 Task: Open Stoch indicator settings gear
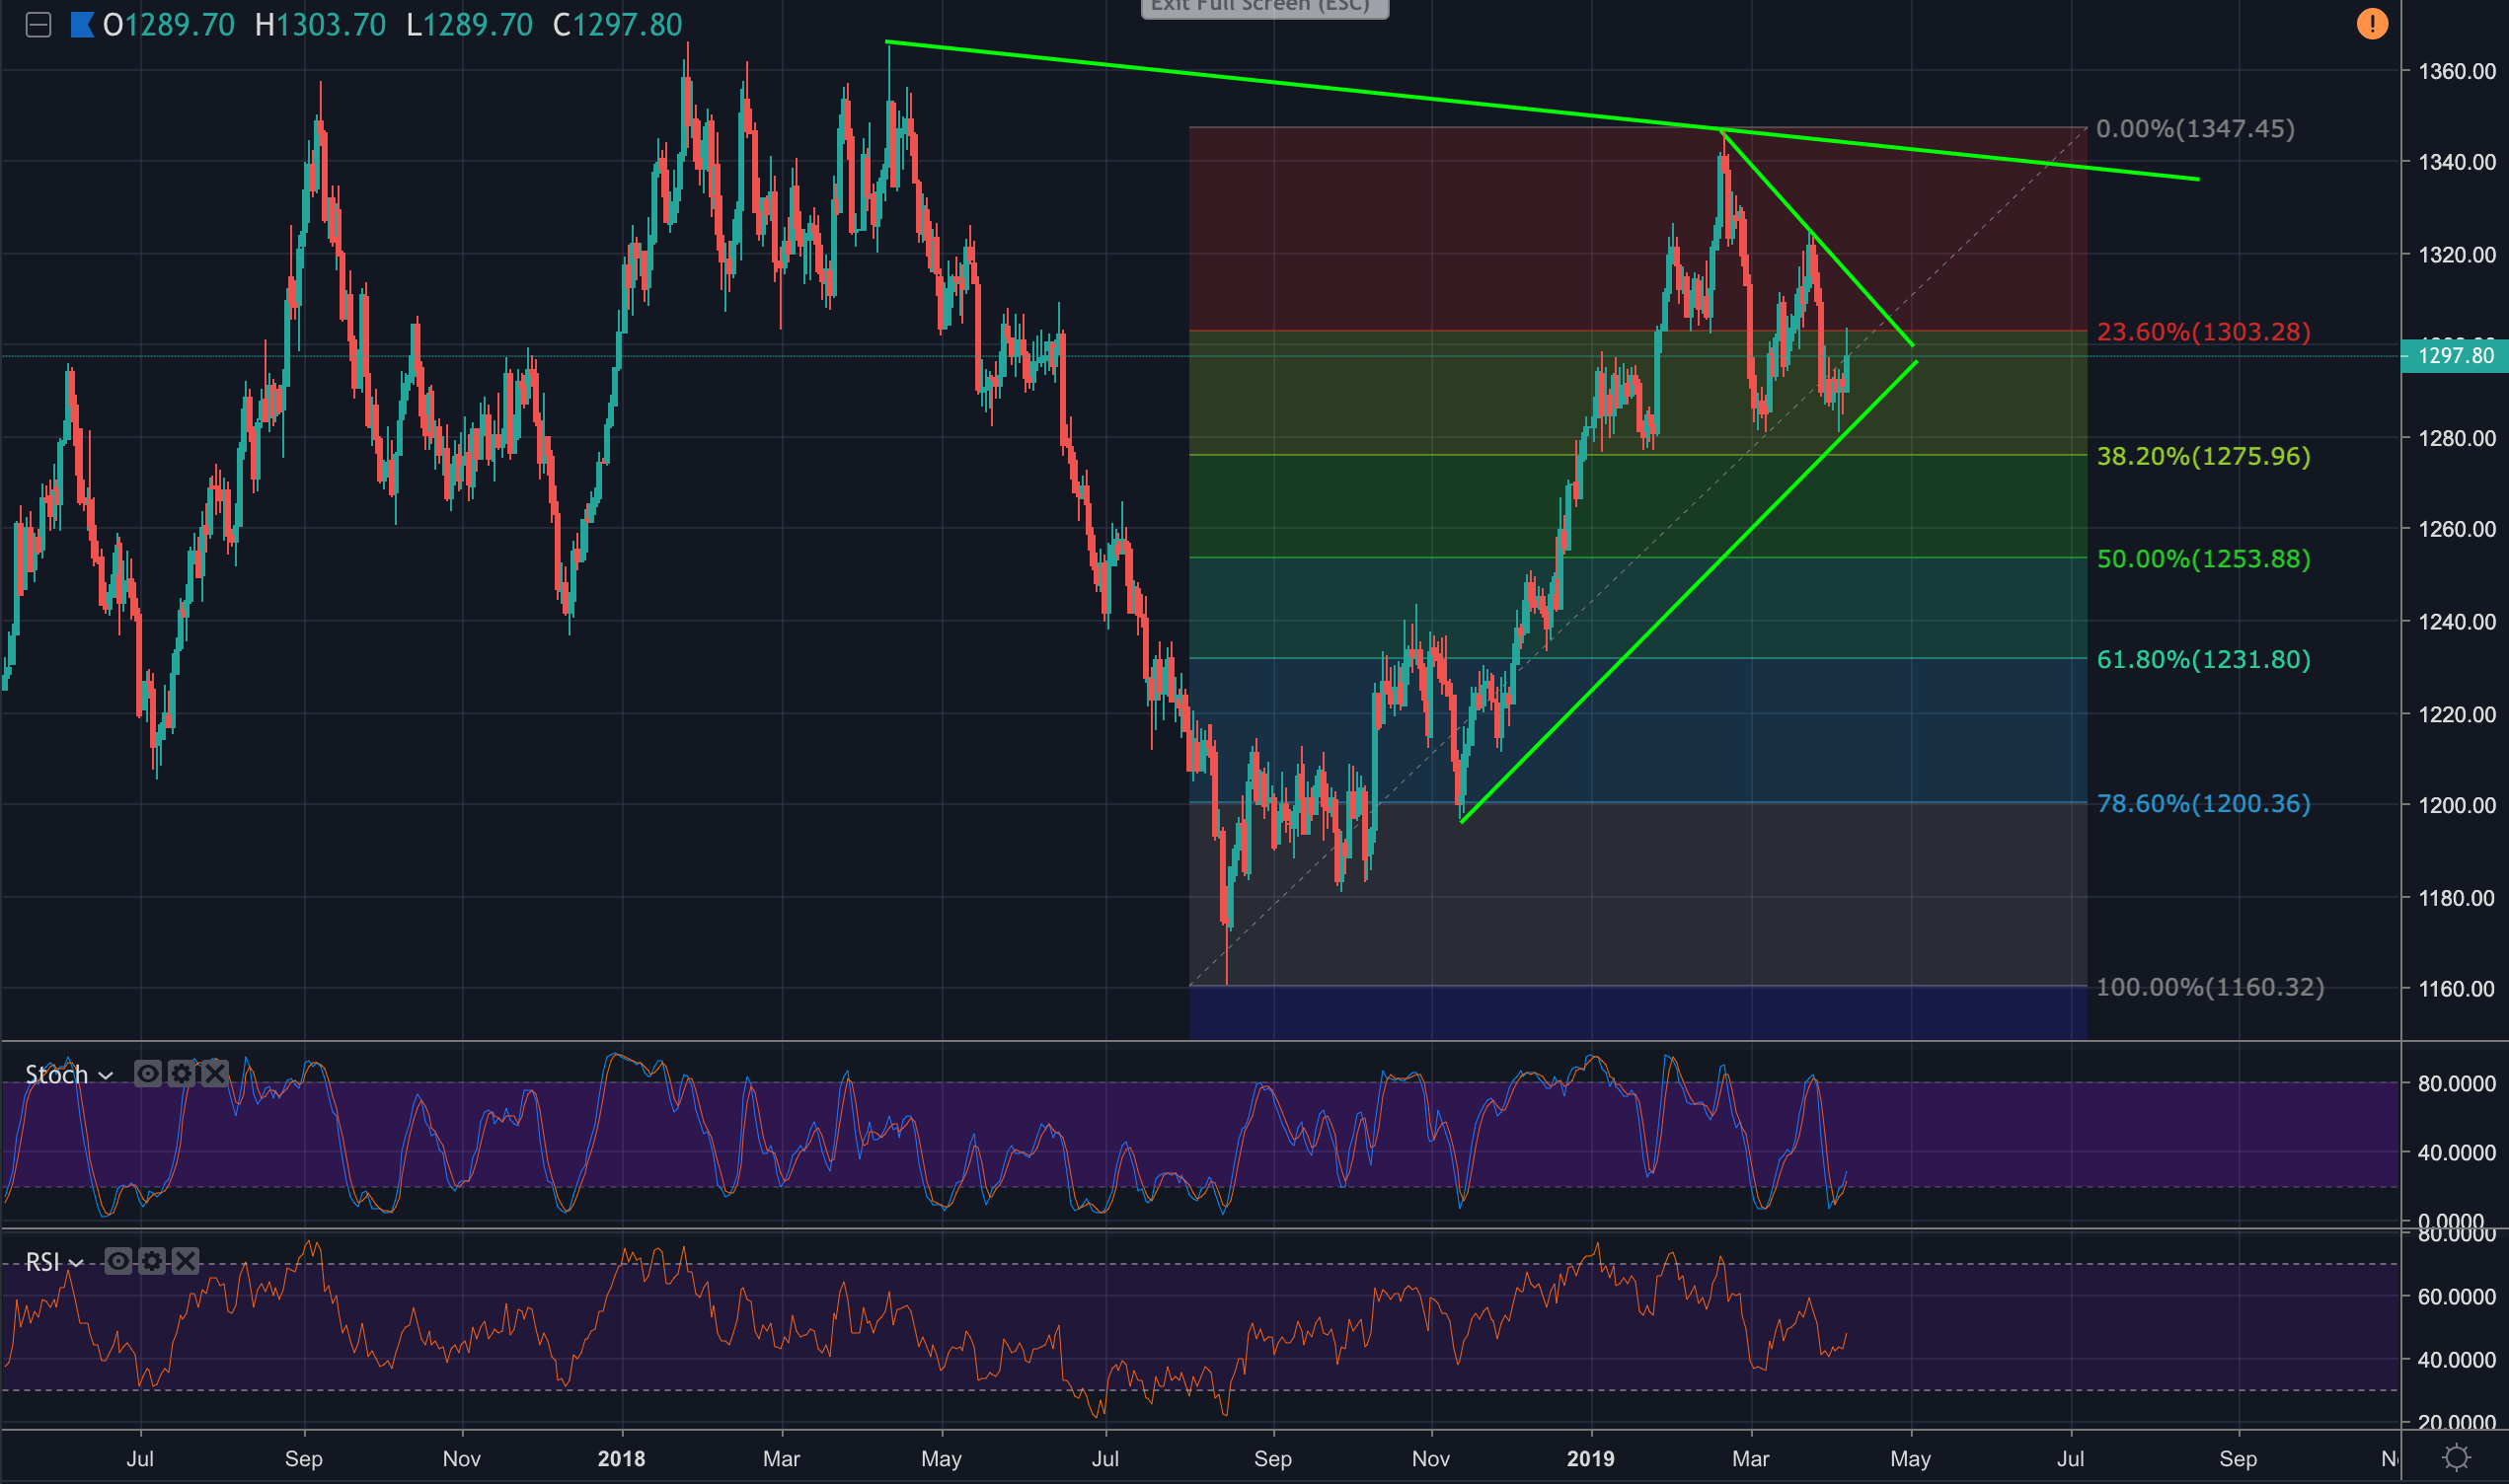click(181, 1074)
